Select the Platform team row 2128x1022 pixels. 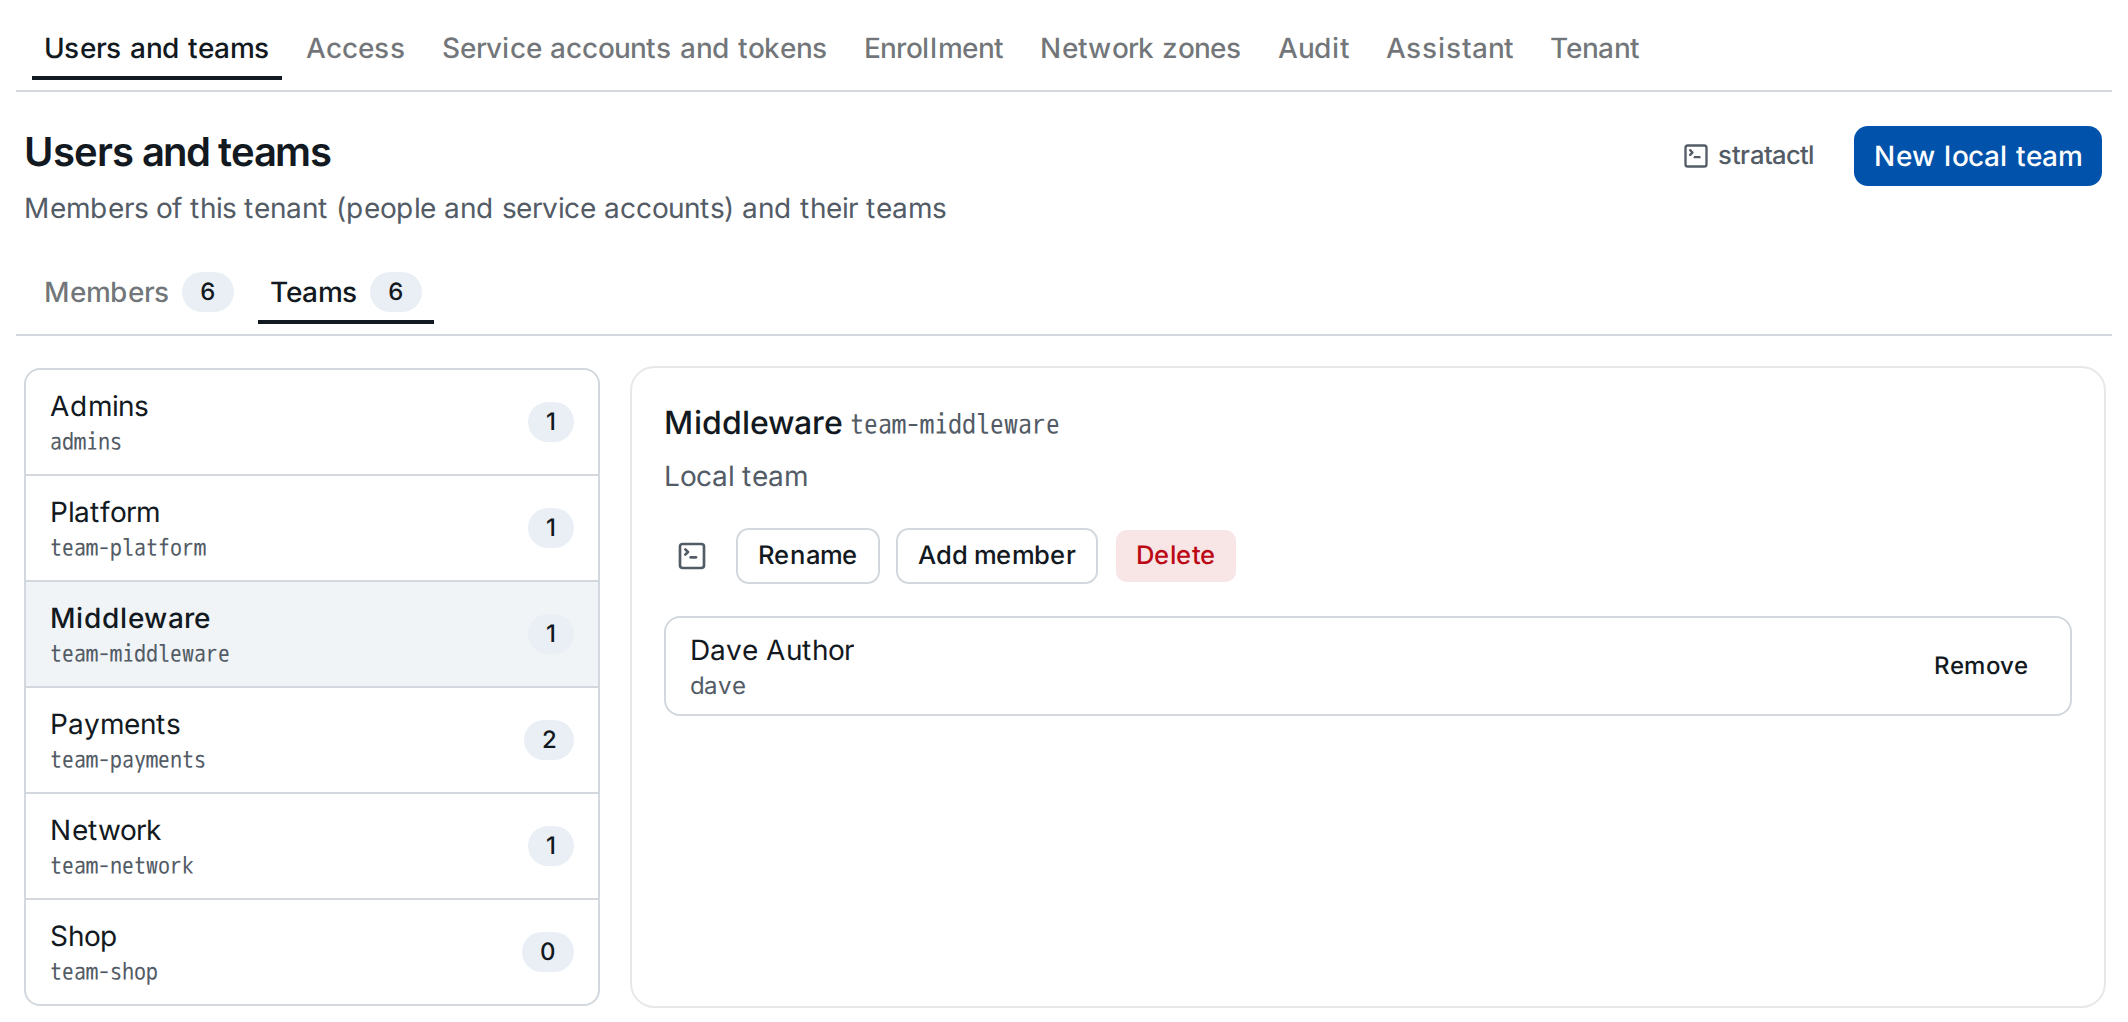pyautogui.click(x=312, y=528)
